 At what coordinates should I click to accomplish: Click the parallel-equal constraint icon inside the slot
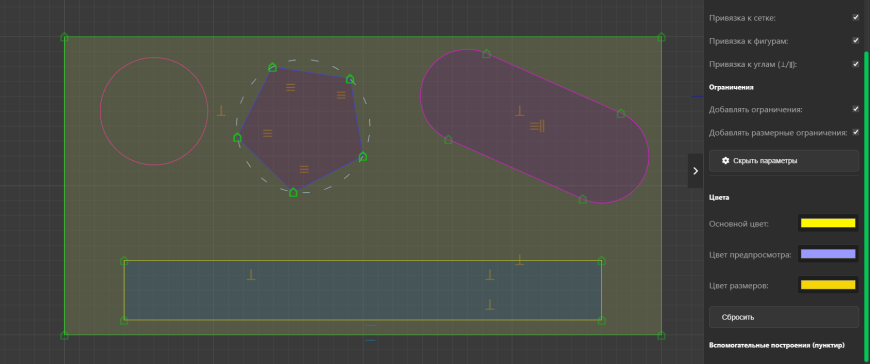537,126
